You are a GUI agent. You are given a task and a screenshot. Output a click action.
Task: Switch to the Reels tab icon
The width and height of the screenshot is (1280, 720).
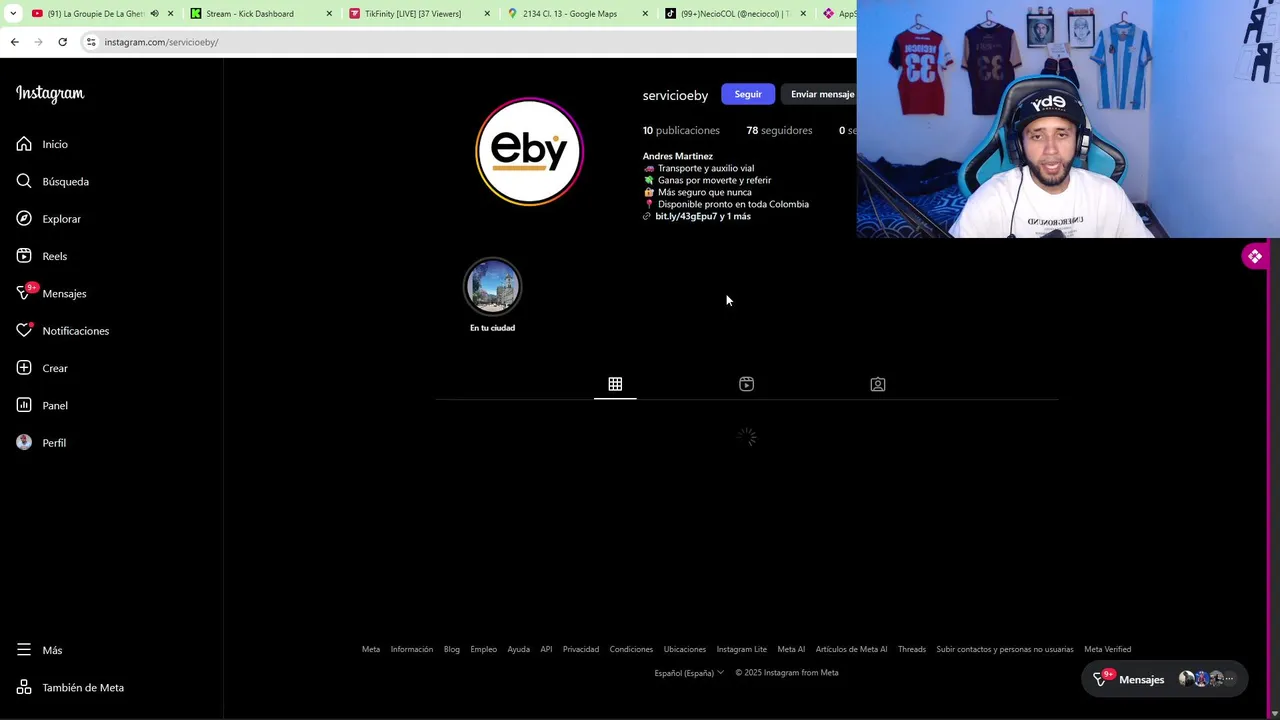[x=746, y=384]
